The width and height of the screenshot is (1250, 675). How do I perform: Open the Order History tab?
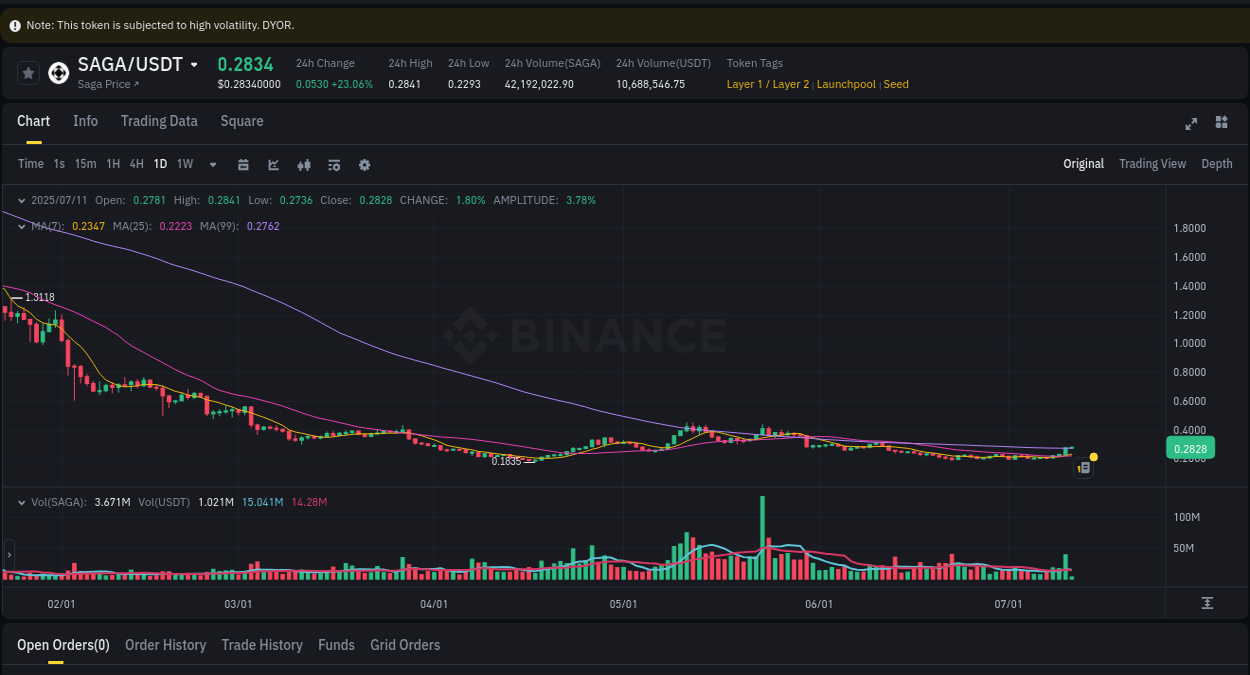point(165,645)
